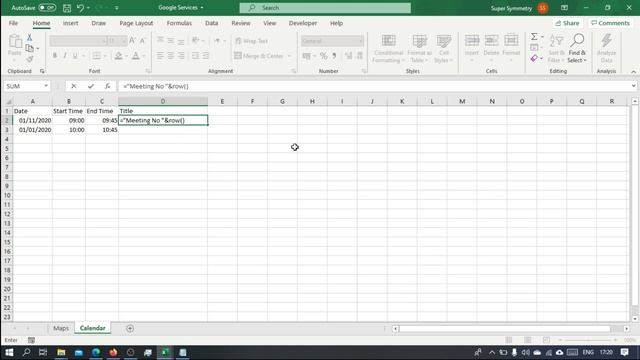This screenshot has width=640, height=360.
Task: Open the Page Layout tab
Action: tap(136, 23)
